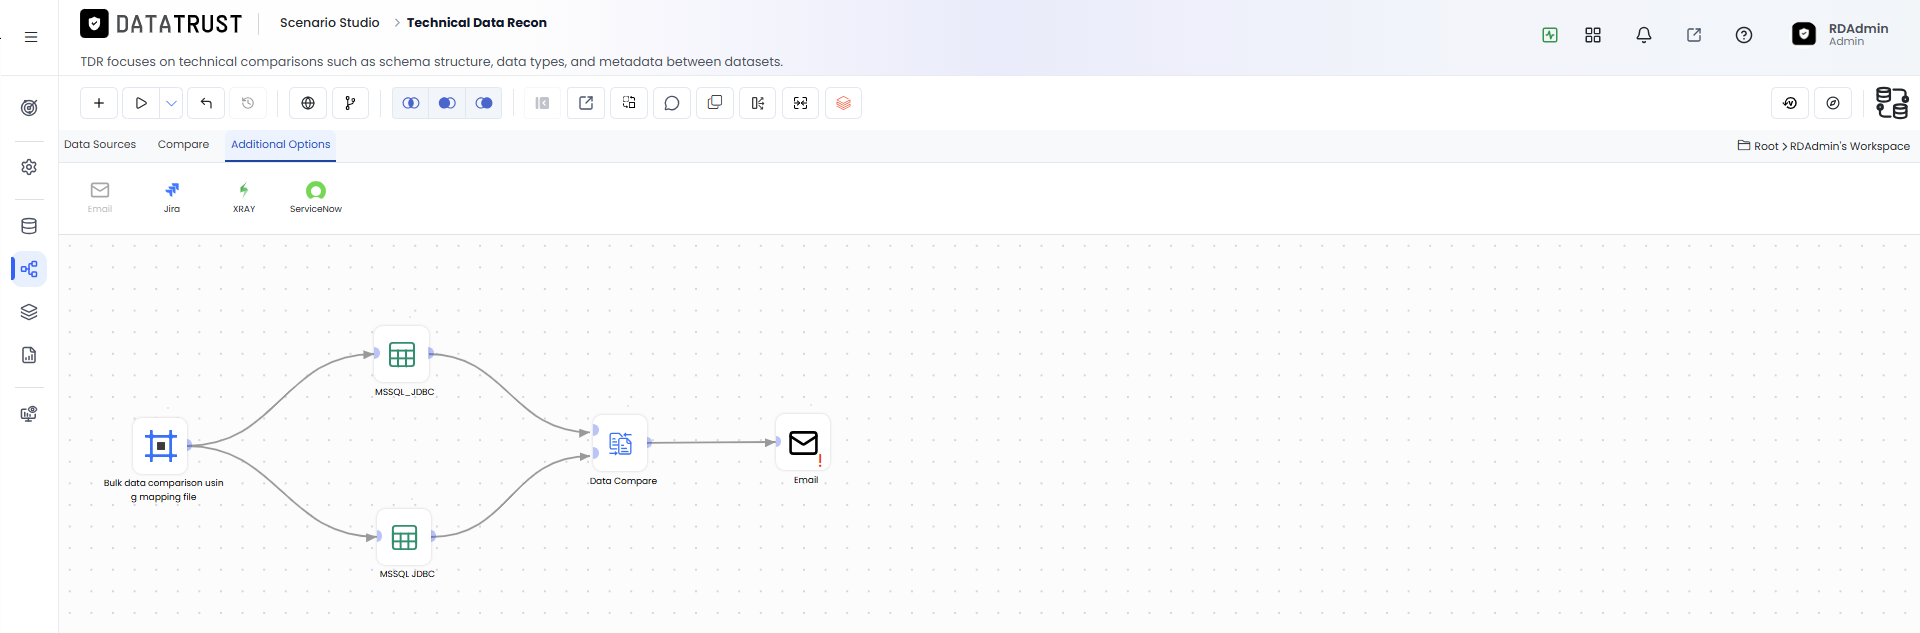The height and width of the screenshot is (633, 1920).
Task: Select the Jira integration option
Action: (172, 197)
